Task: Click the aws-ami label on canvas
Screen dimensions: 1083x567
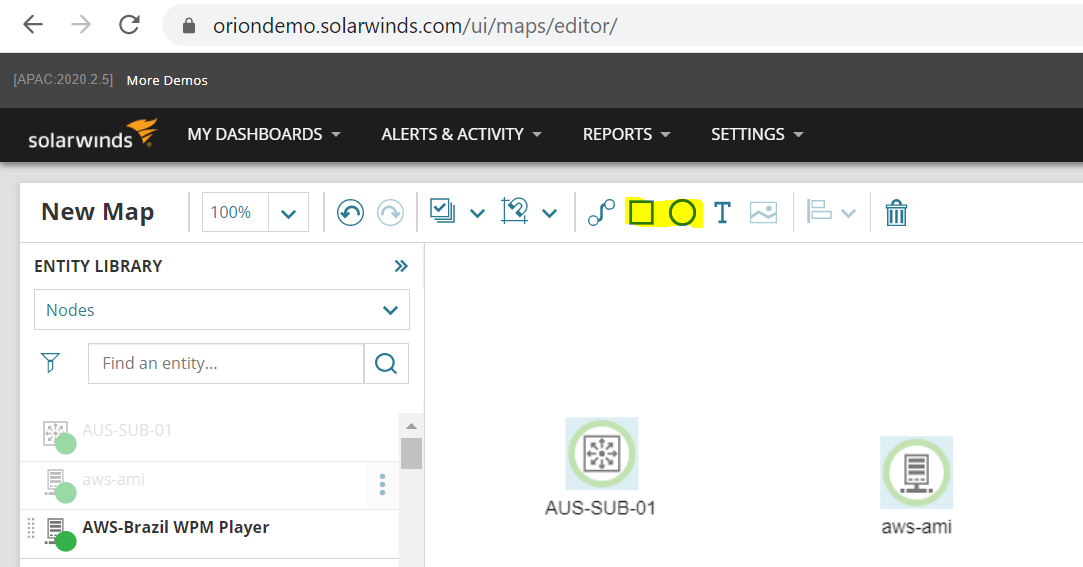Action: point(917,527)
